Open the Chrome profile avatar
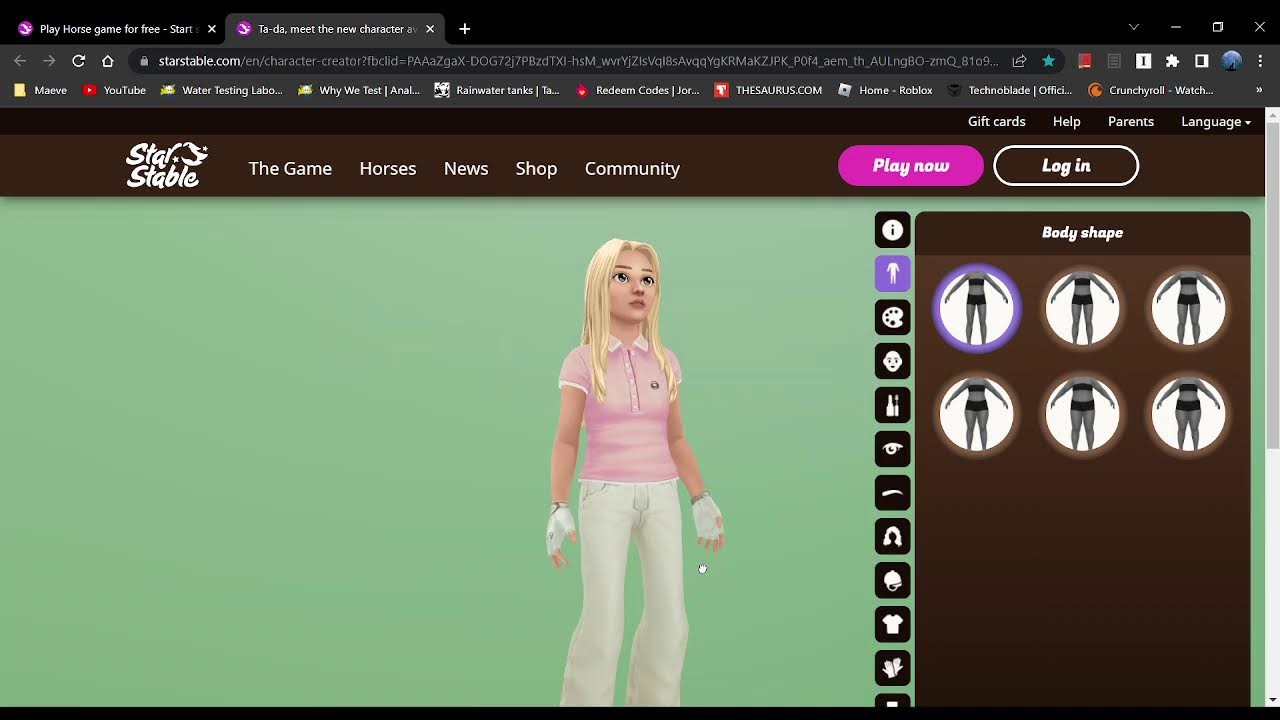The width and height of the screenshot is (1280, 720). point(1232,61)
